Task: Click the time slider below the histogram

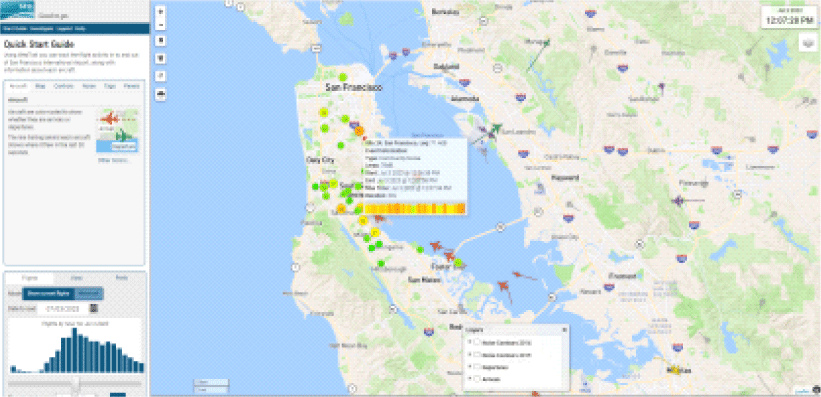Action: 75,383
